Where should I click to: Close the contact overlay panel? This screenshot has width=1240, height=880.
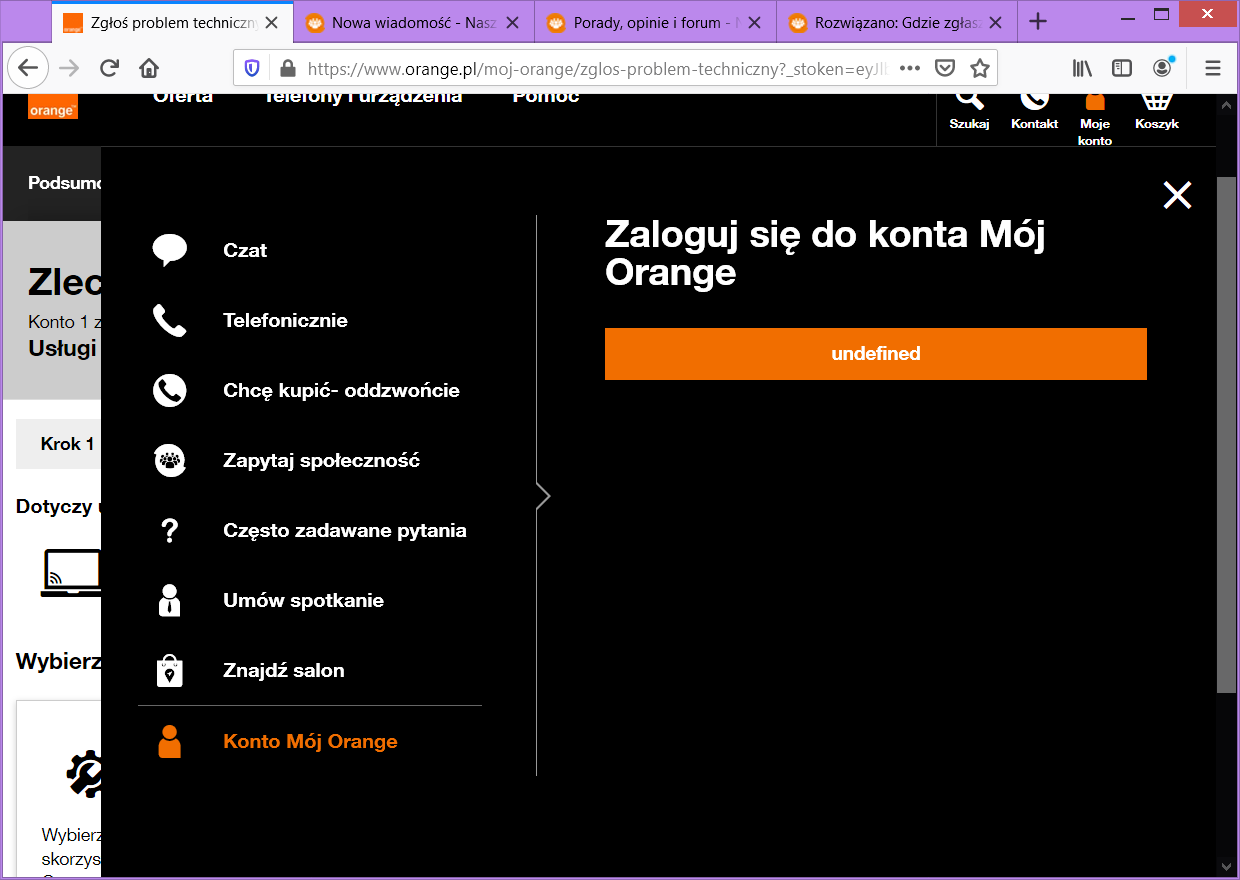(x=1177, y=195)
